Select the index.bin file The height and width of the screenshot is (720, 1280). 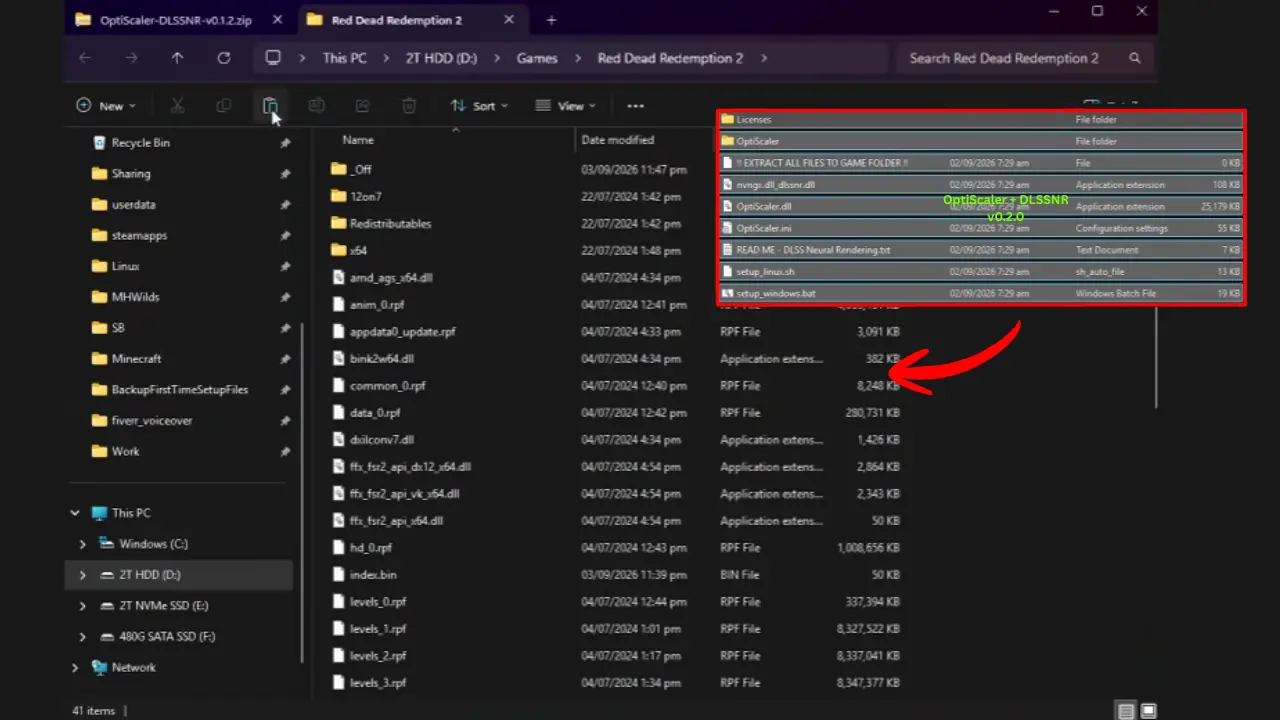(x=373, y=575)
